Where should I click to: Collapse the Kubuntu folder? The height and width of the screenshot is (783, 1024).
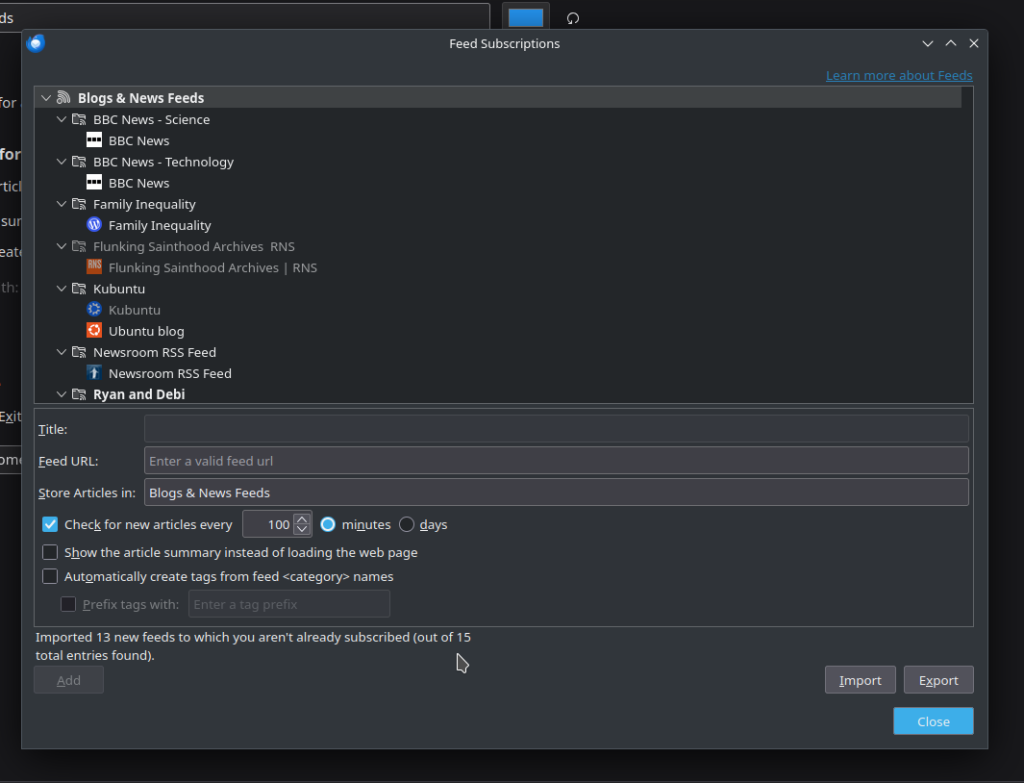62,289
